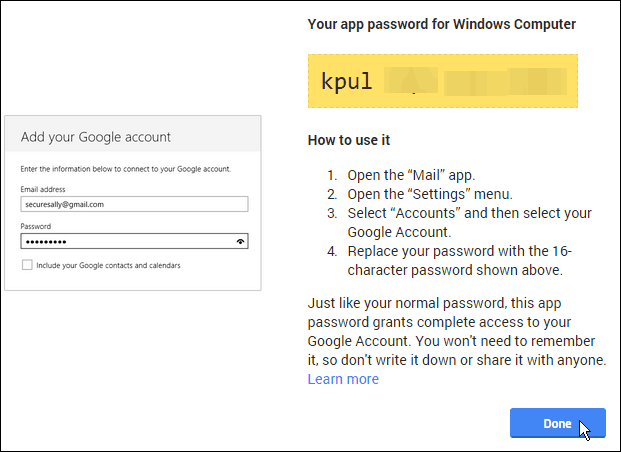Screen dimensions: 621x452
Task: Click the 'Enter the information below' instruction text
Action: click(x=126, y=169)
